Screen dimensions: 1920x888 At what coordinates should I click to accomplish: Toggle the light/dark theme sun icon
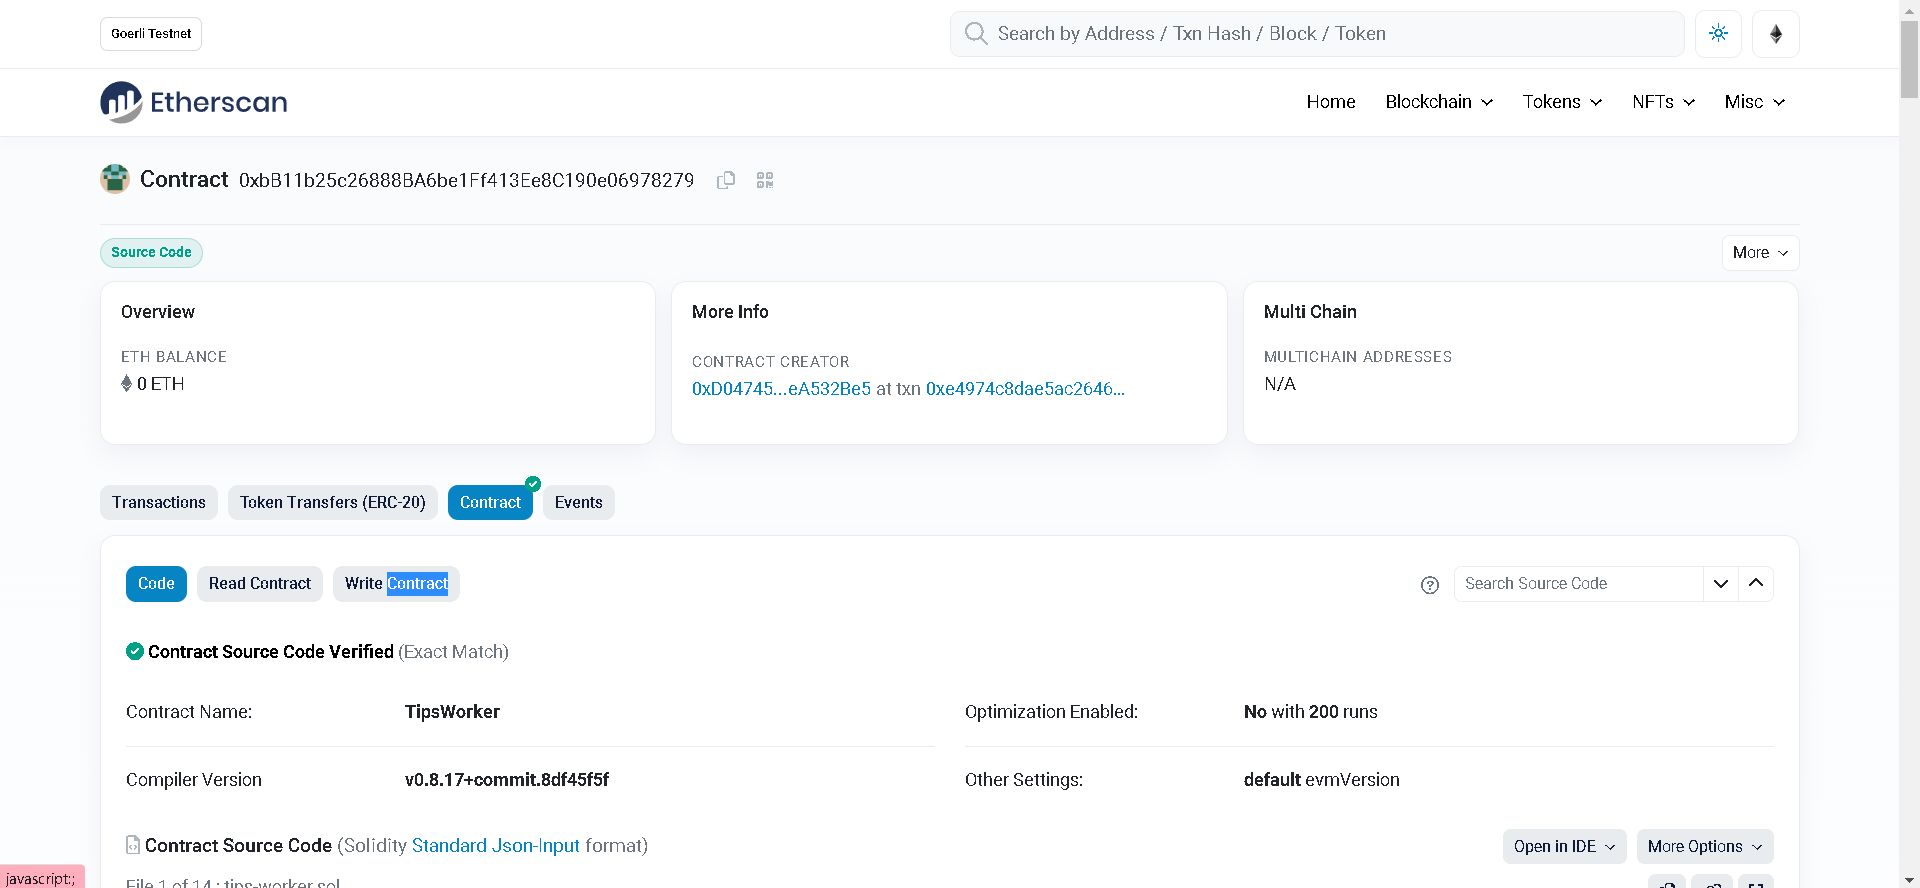click(x=1718, y=33)
